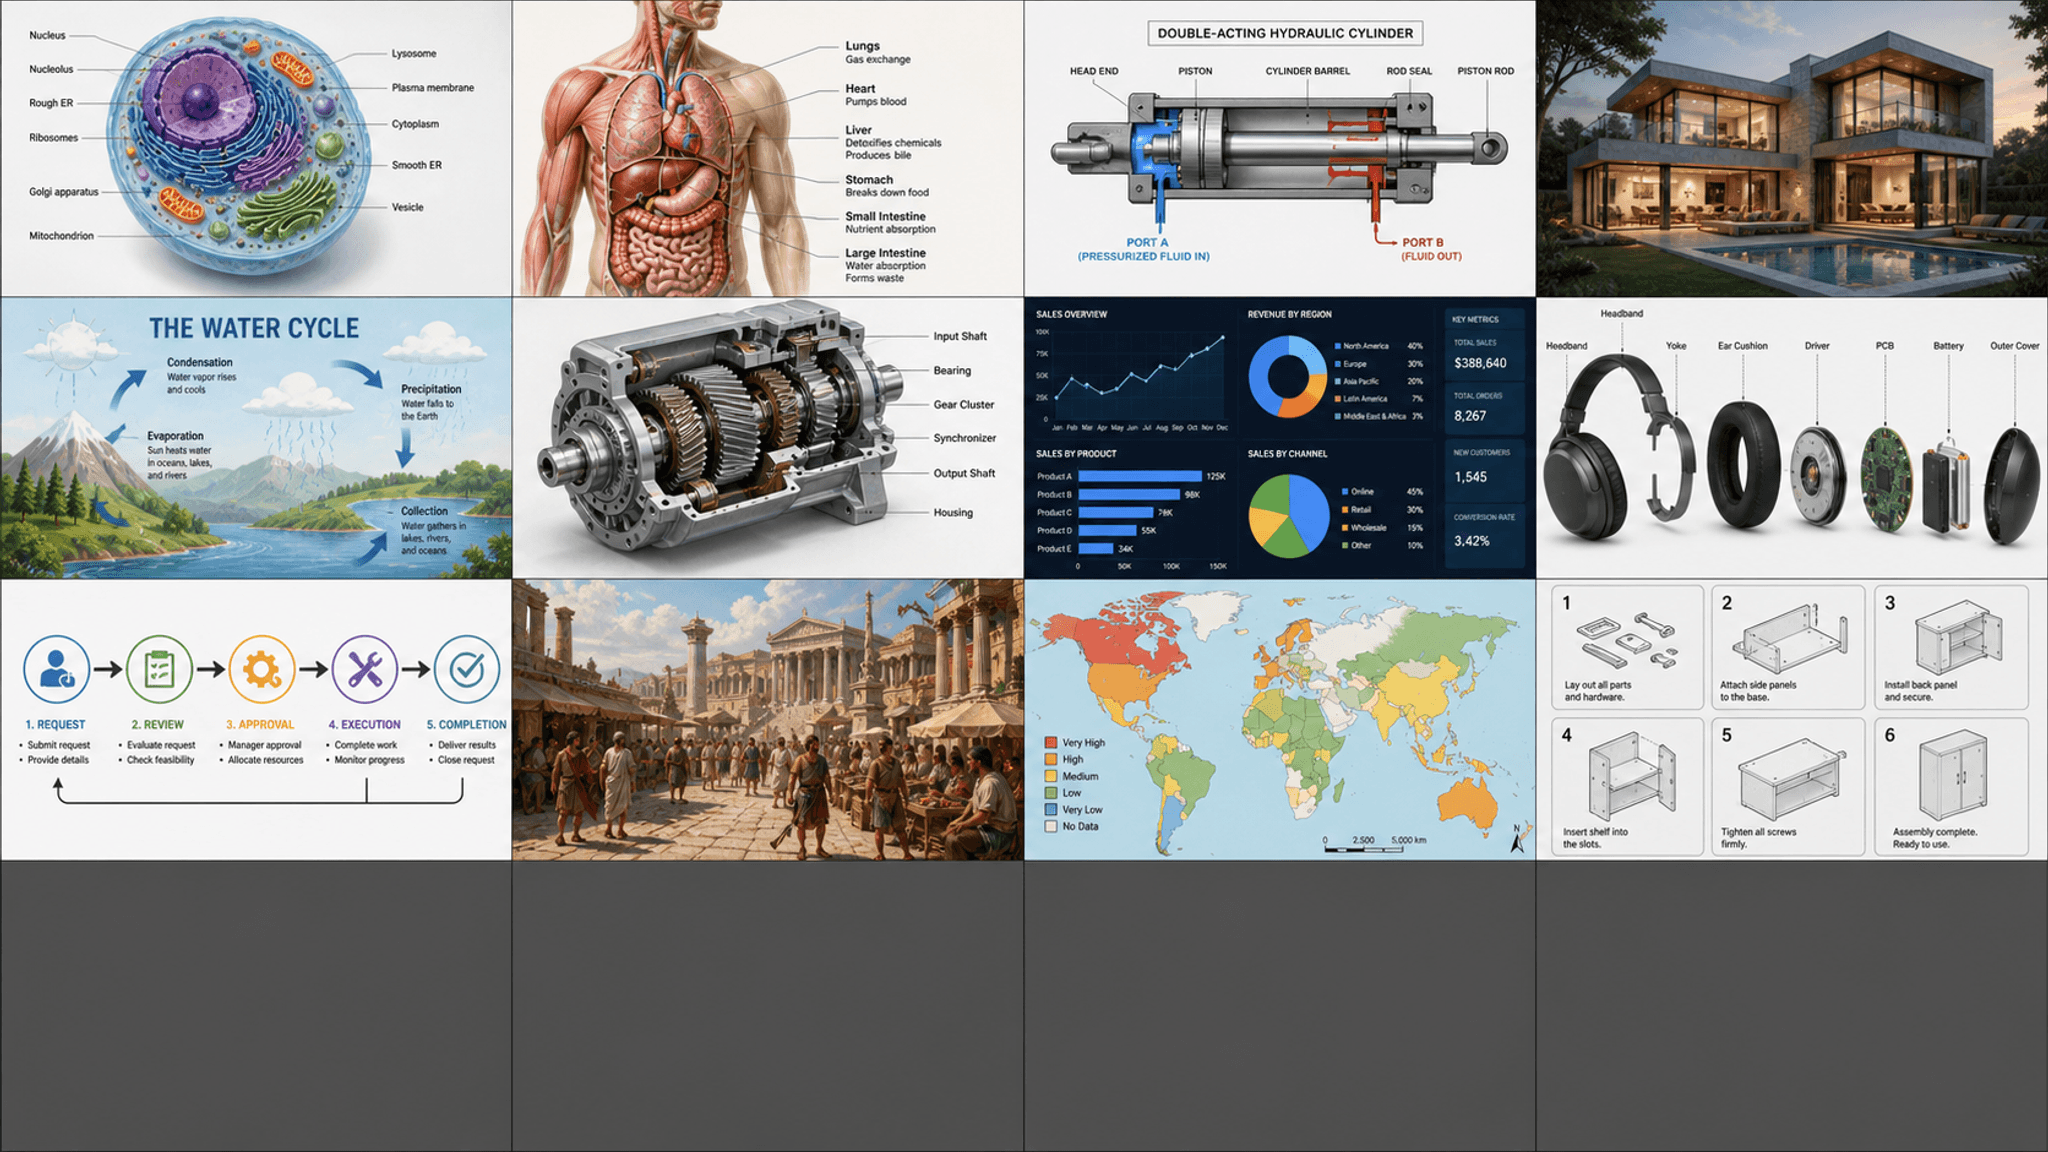Click the Completion checkmark circle icon
2048x1152 pixels.
pyautogui.click(x=467, y=669)
